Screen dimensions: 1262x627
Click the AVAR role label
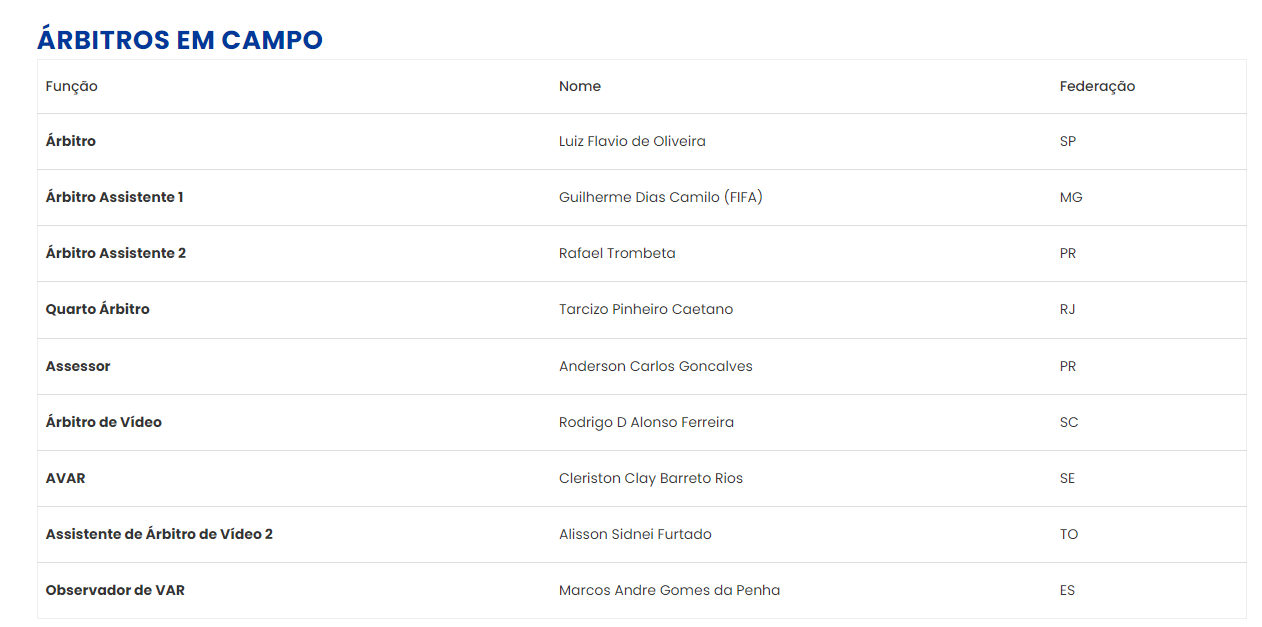(x=66, y=478)
